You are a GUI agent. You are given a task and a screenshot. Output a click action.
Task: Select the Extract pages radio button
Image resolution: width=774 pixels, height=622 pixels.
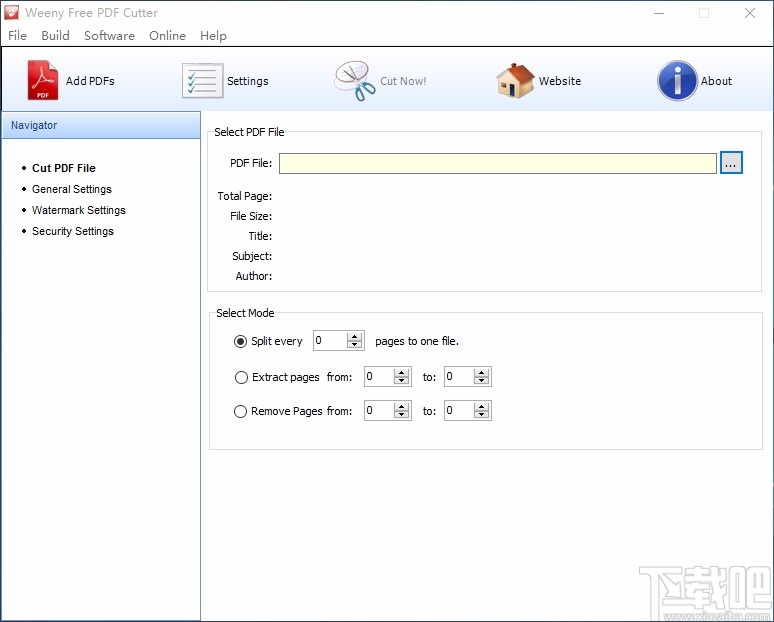[x=241, y=378]
